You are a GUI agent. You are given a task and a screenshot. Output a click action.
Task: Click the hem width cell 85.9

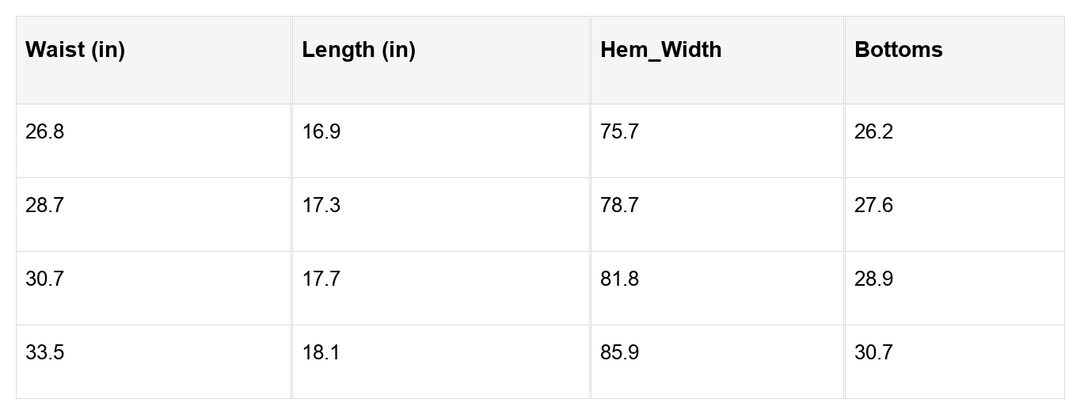coord(619,353)
